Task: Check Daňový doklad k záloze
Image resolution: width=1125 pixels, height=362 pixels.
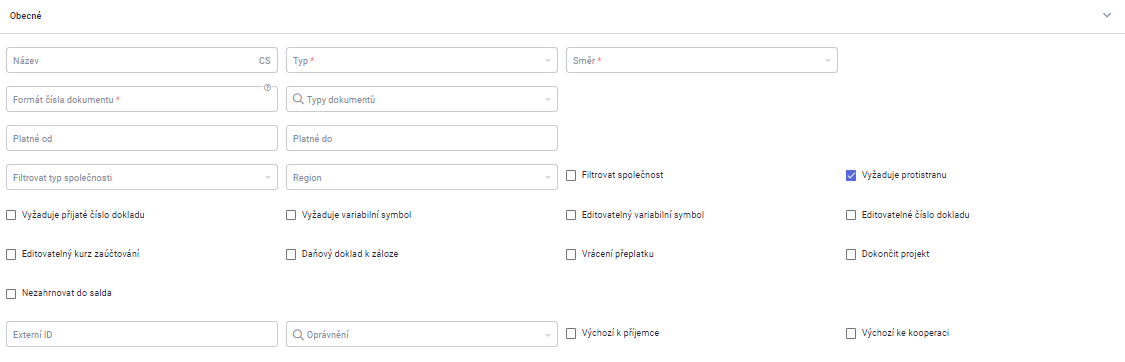Action: (x=291, y=254)
